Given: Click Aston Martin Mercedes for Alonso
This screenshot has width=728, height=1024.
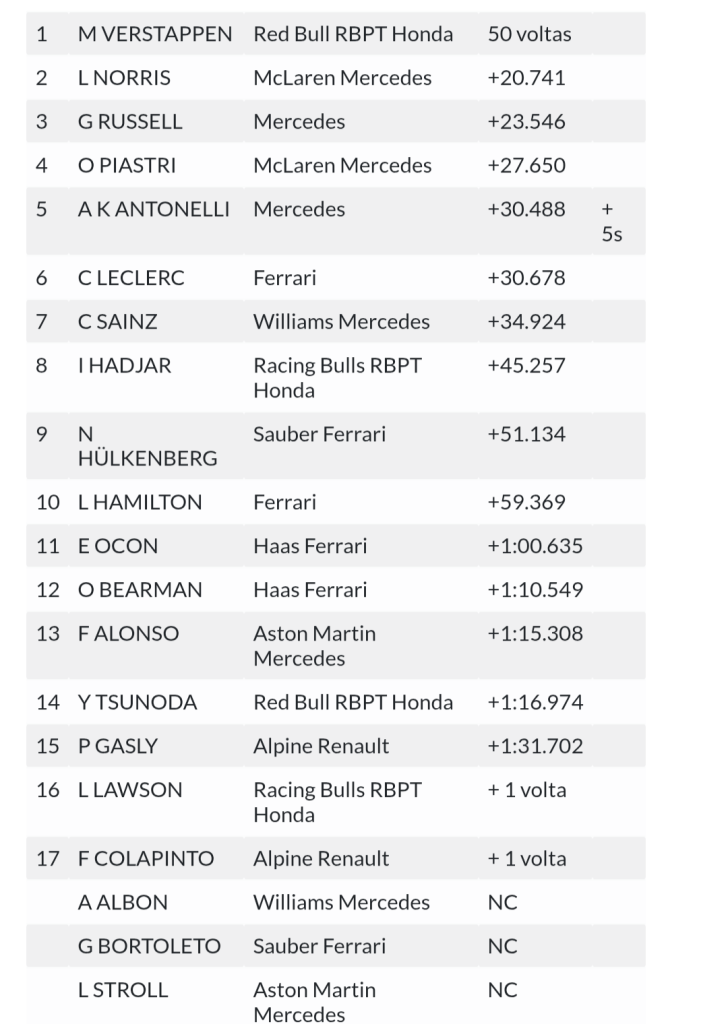Looking at the screenshot, I should pos(314,646).
